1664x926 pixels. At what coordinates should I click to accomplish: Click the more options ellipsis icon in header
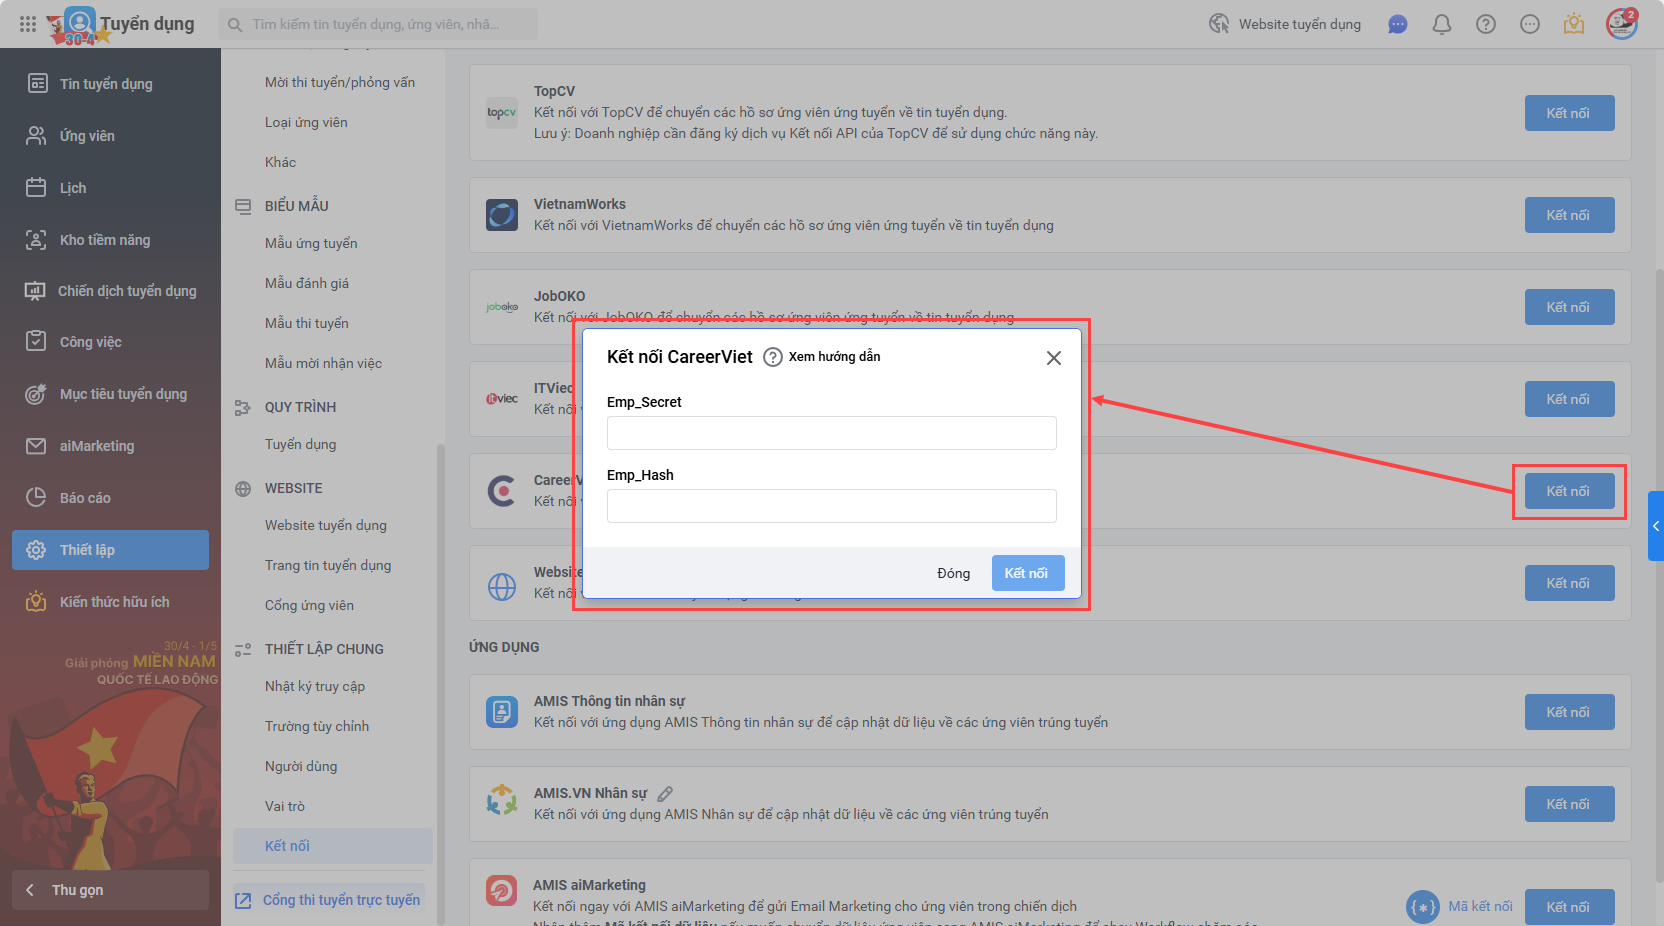click(x=1530, y=24)
